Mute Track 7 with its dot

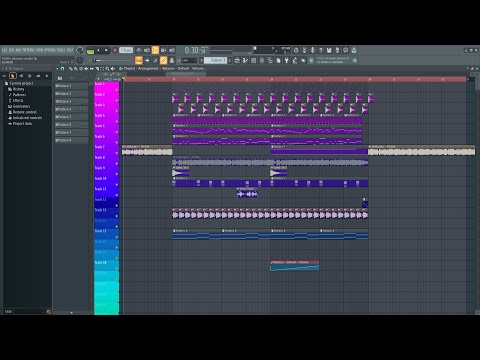click(117, 153)
